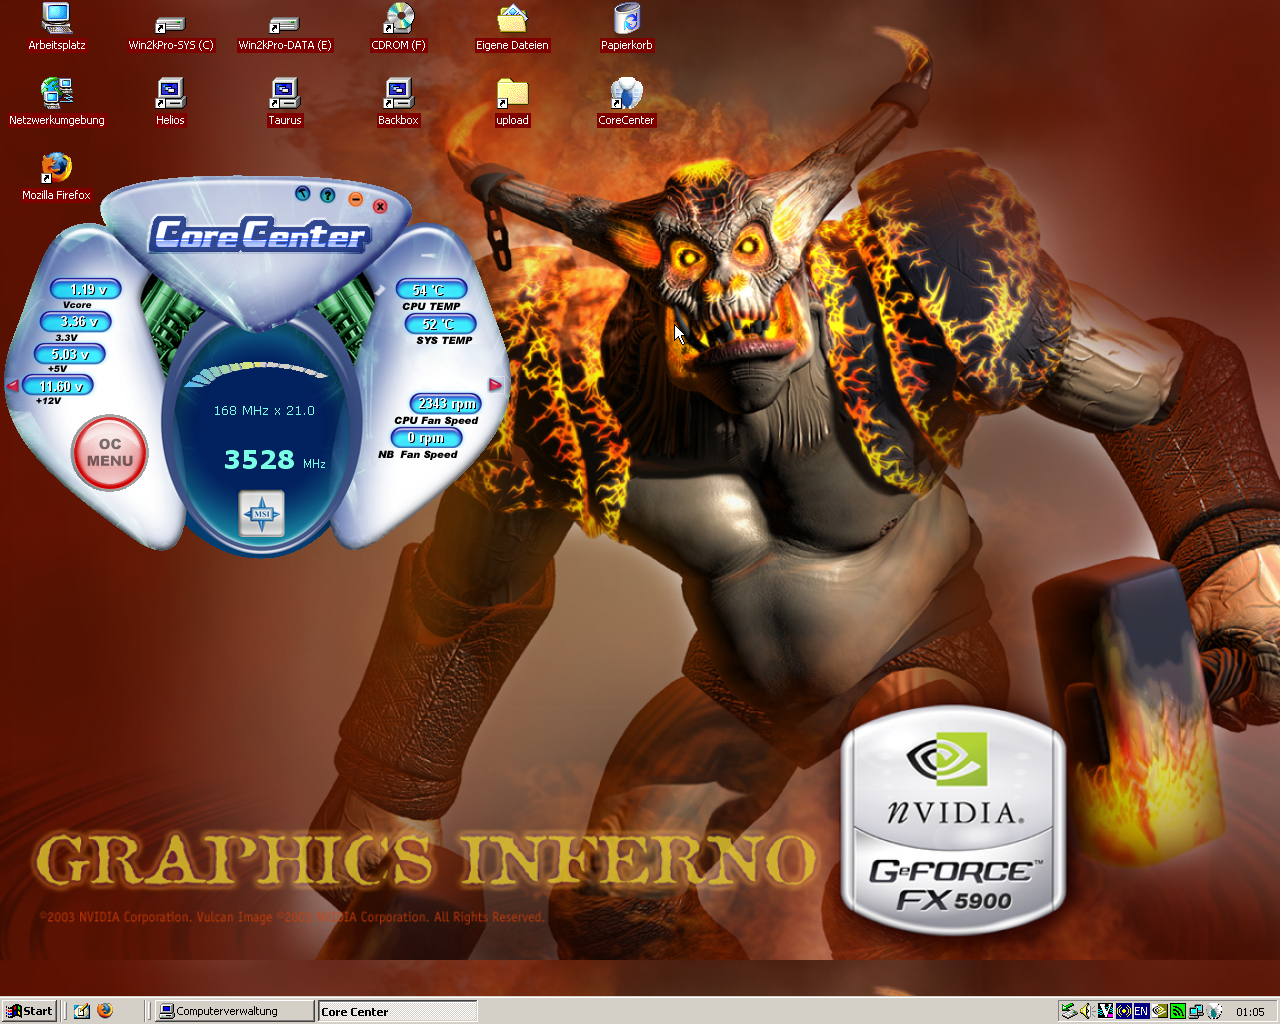This screenshot has width=1280, height=1024.
Task: Open the Netzwerkumgebung icon
Action: click(57, 103)
